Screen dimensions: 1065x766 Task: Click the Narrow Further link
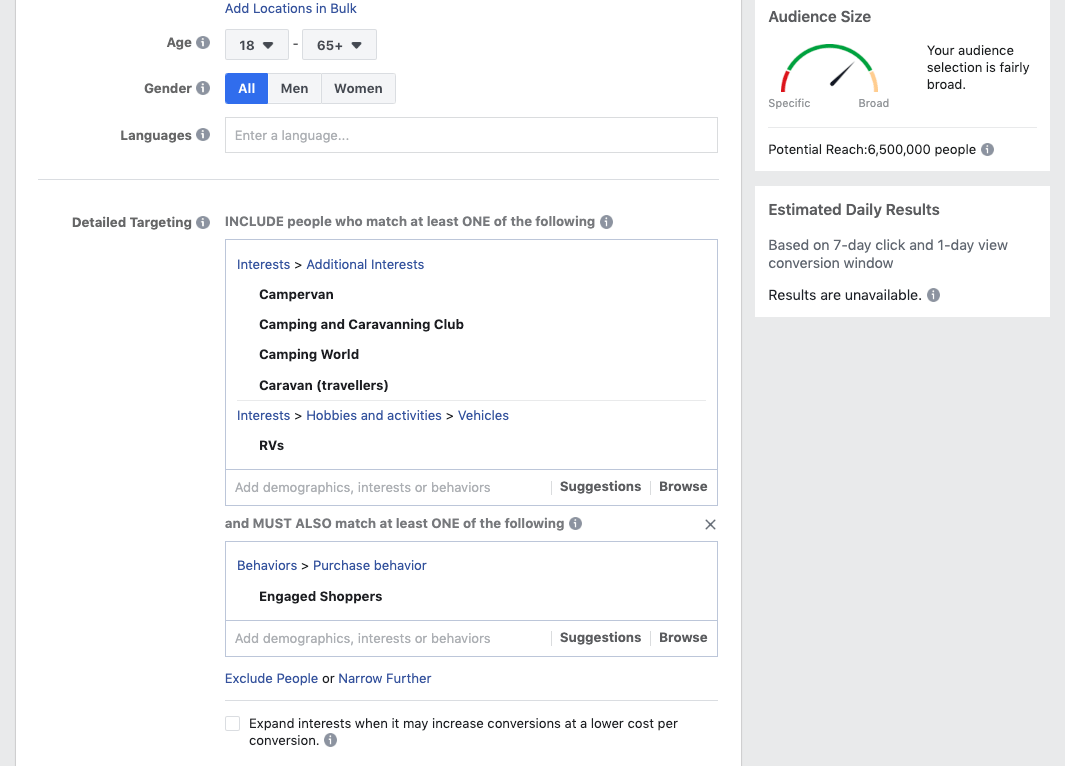point(385,678)
